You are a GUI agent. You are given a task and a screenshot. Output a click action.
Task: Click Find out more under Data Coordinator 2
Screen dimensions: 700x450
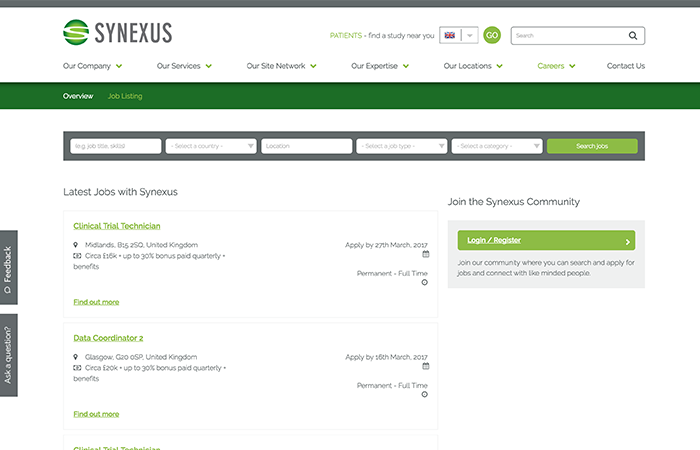pyautogui.click(x=96, y=414)
